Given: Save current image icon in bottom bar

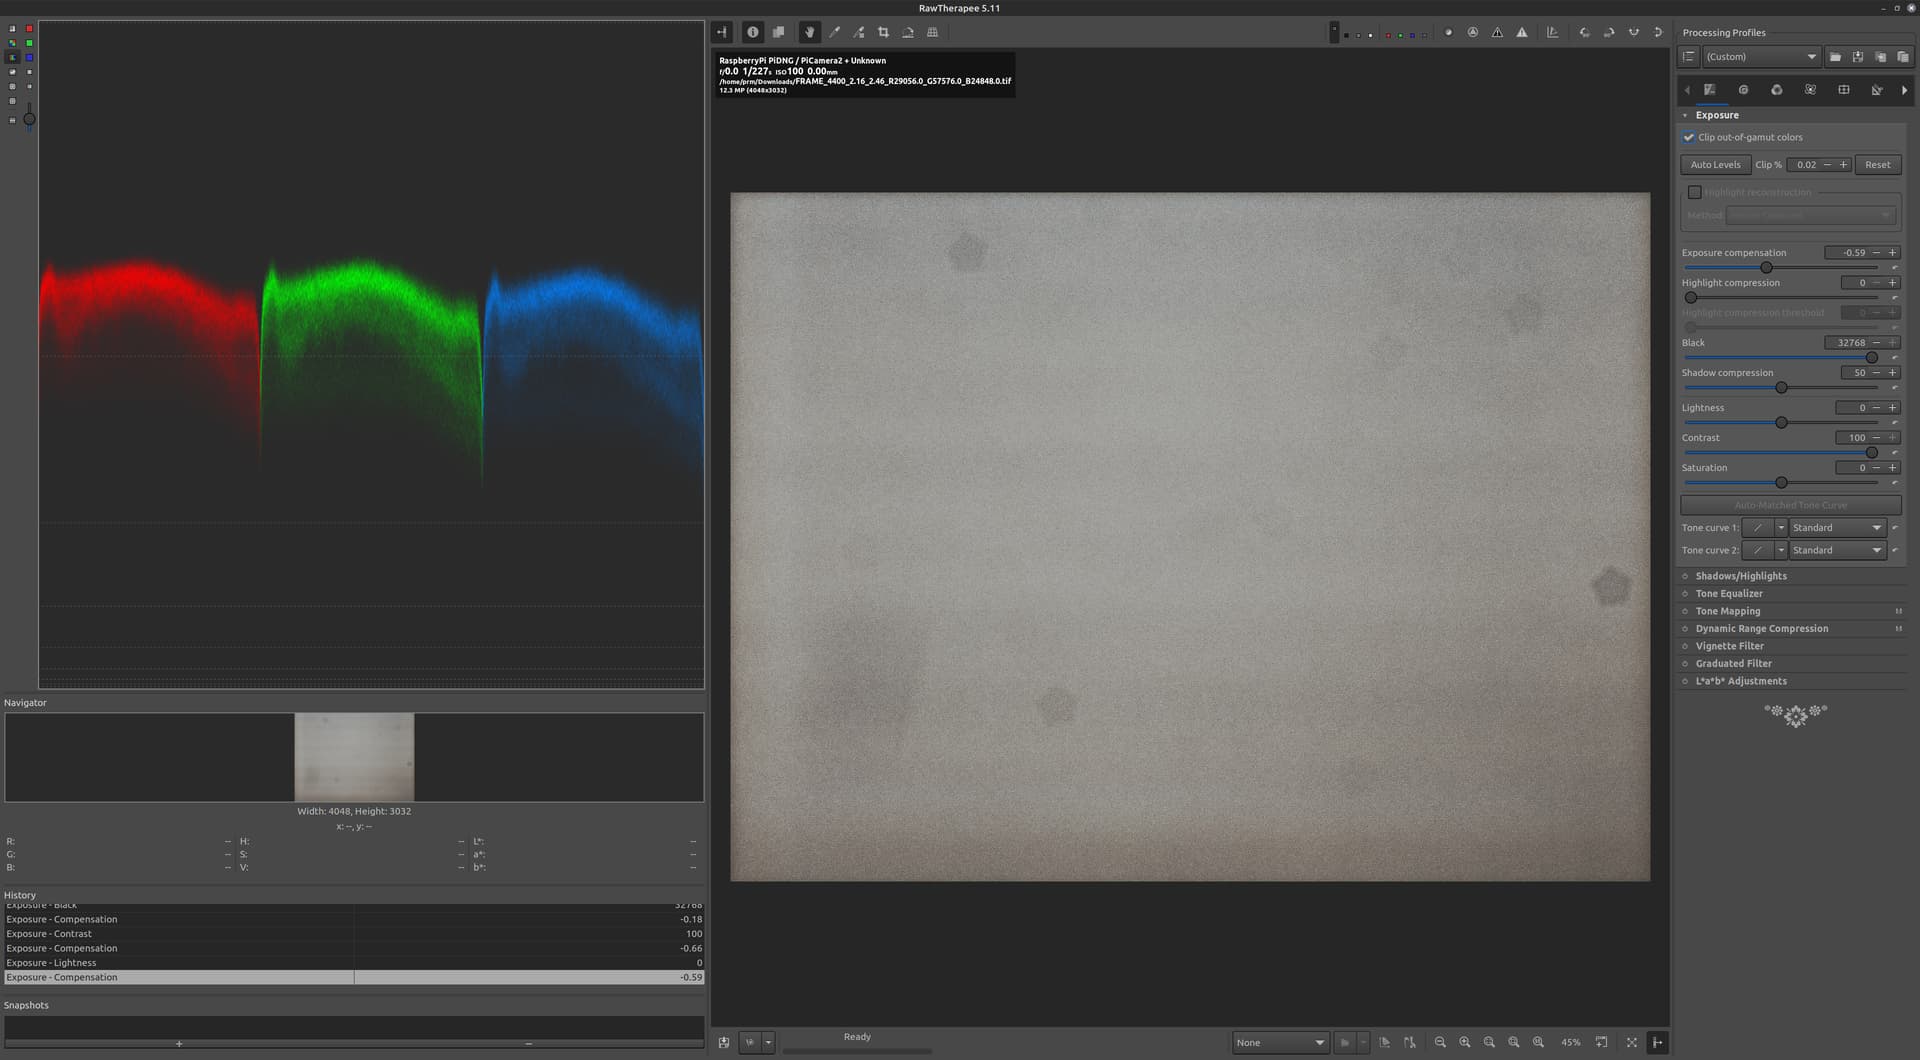Looking at the screenshot, I should click(724, 1043).
